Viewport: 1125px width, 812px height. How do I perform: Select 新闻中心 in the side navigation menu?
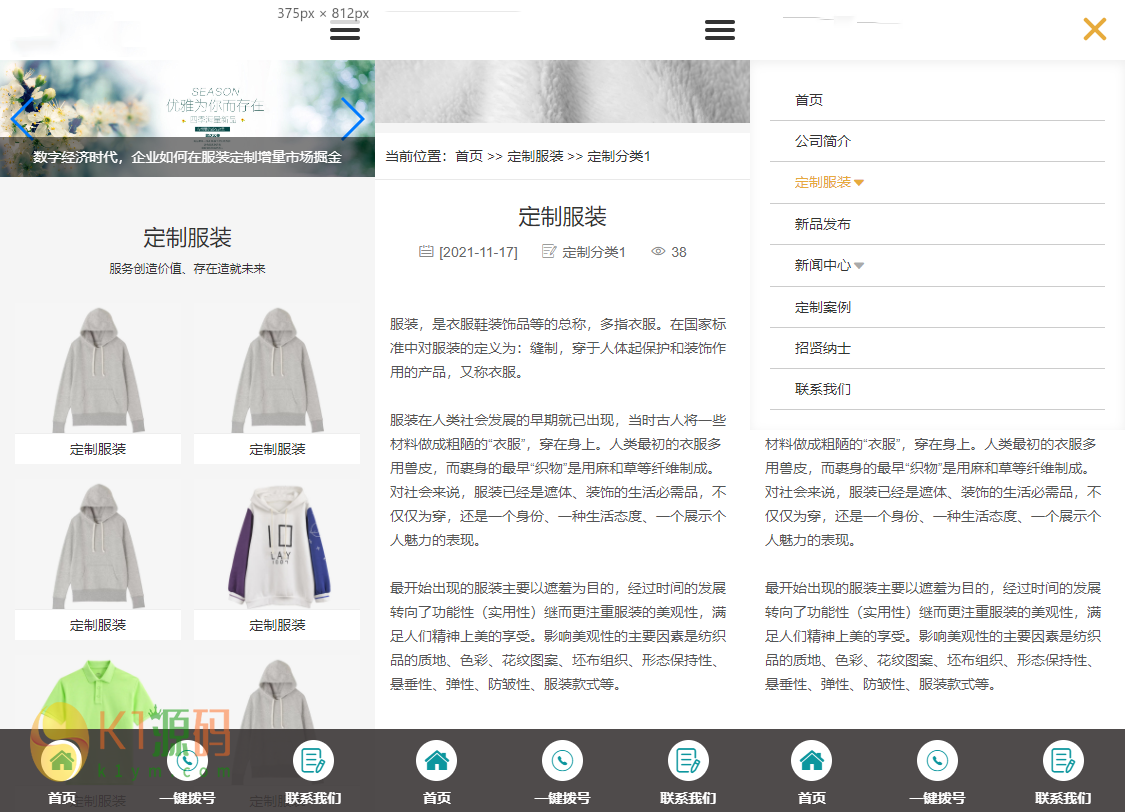[x=822, y=265]
